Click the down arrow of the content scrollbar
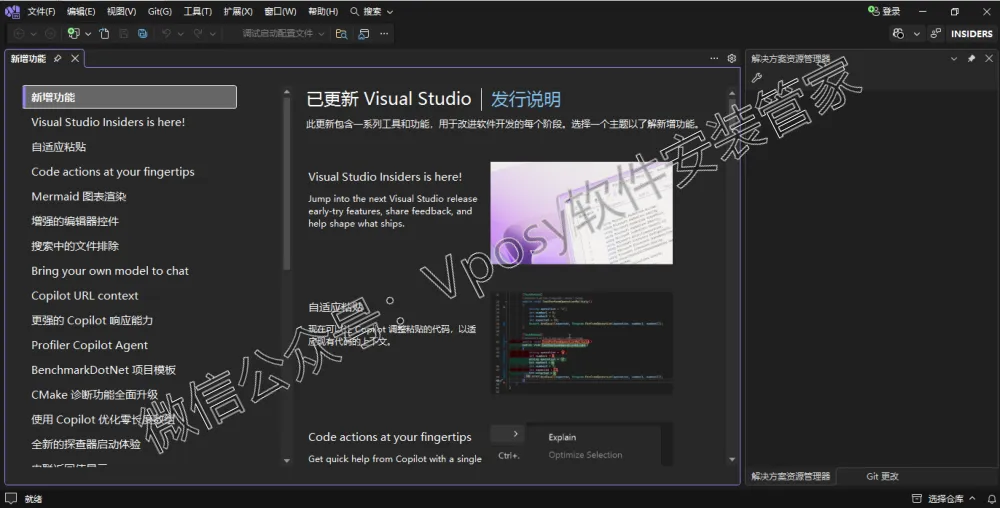Image resolution: width=1000 pixels, height=508 pixels. pos(732,460)
